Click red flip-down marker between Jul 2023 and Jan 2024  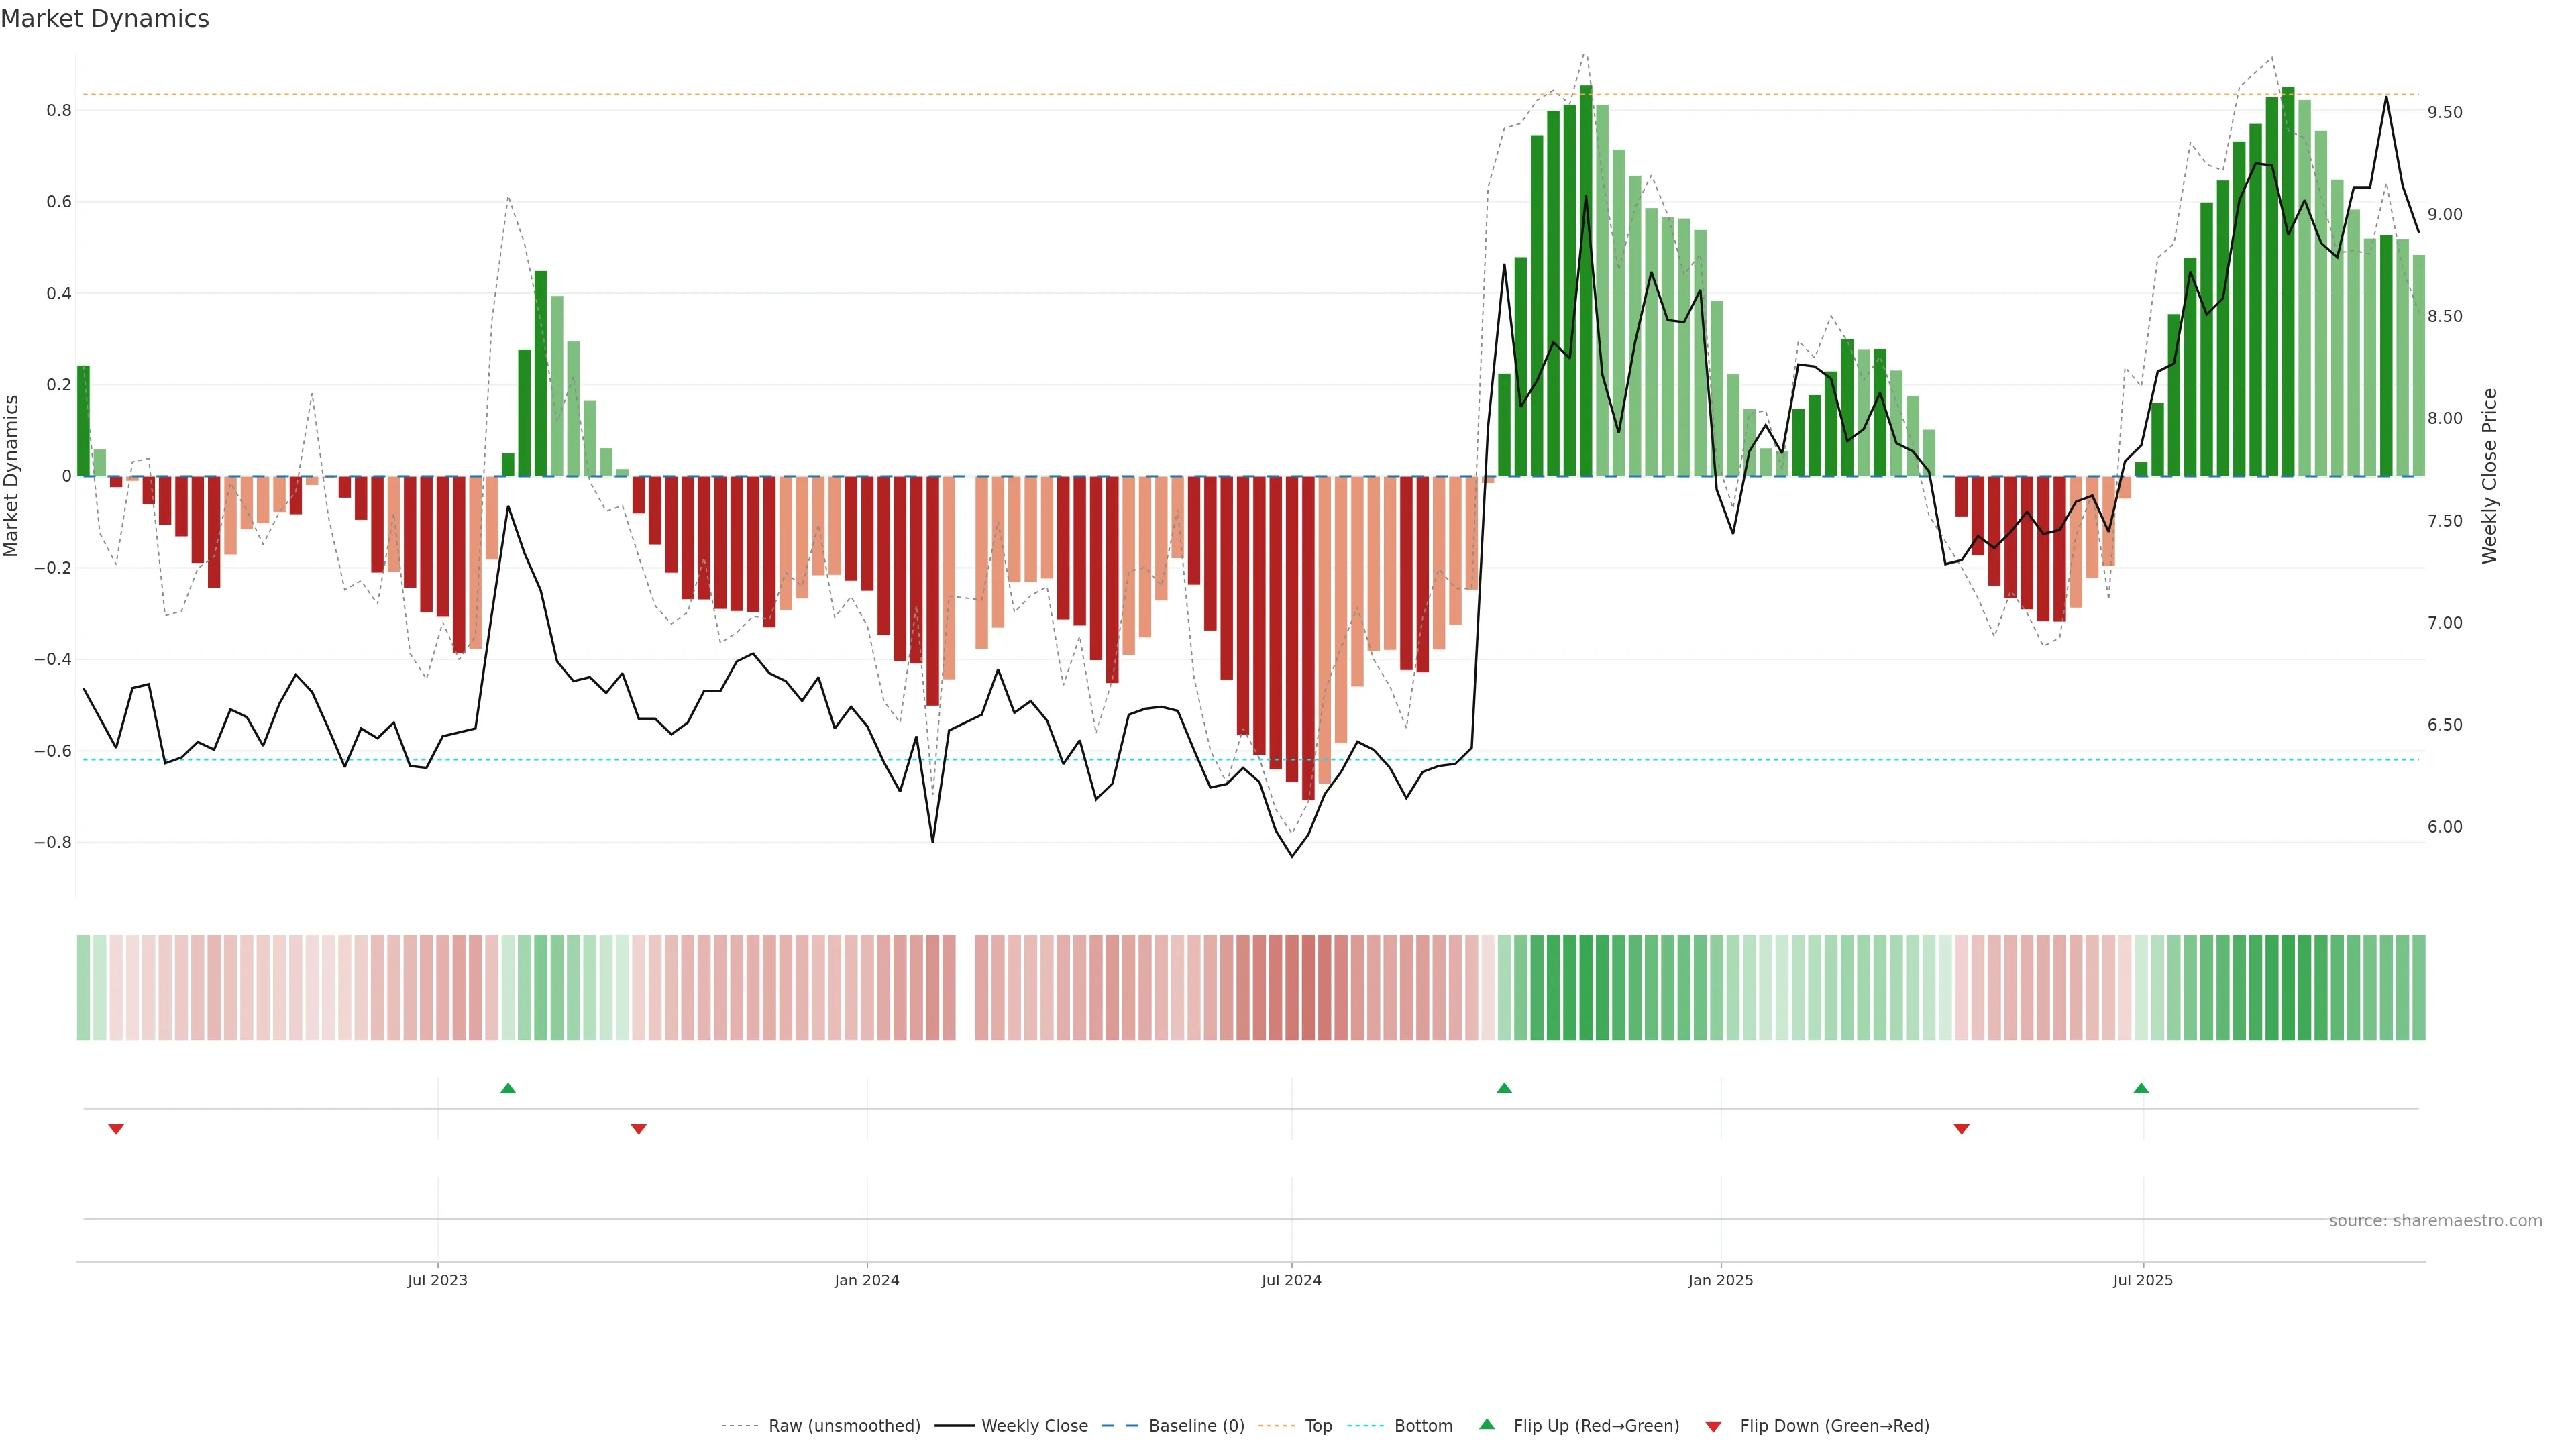click(639, 1129)
